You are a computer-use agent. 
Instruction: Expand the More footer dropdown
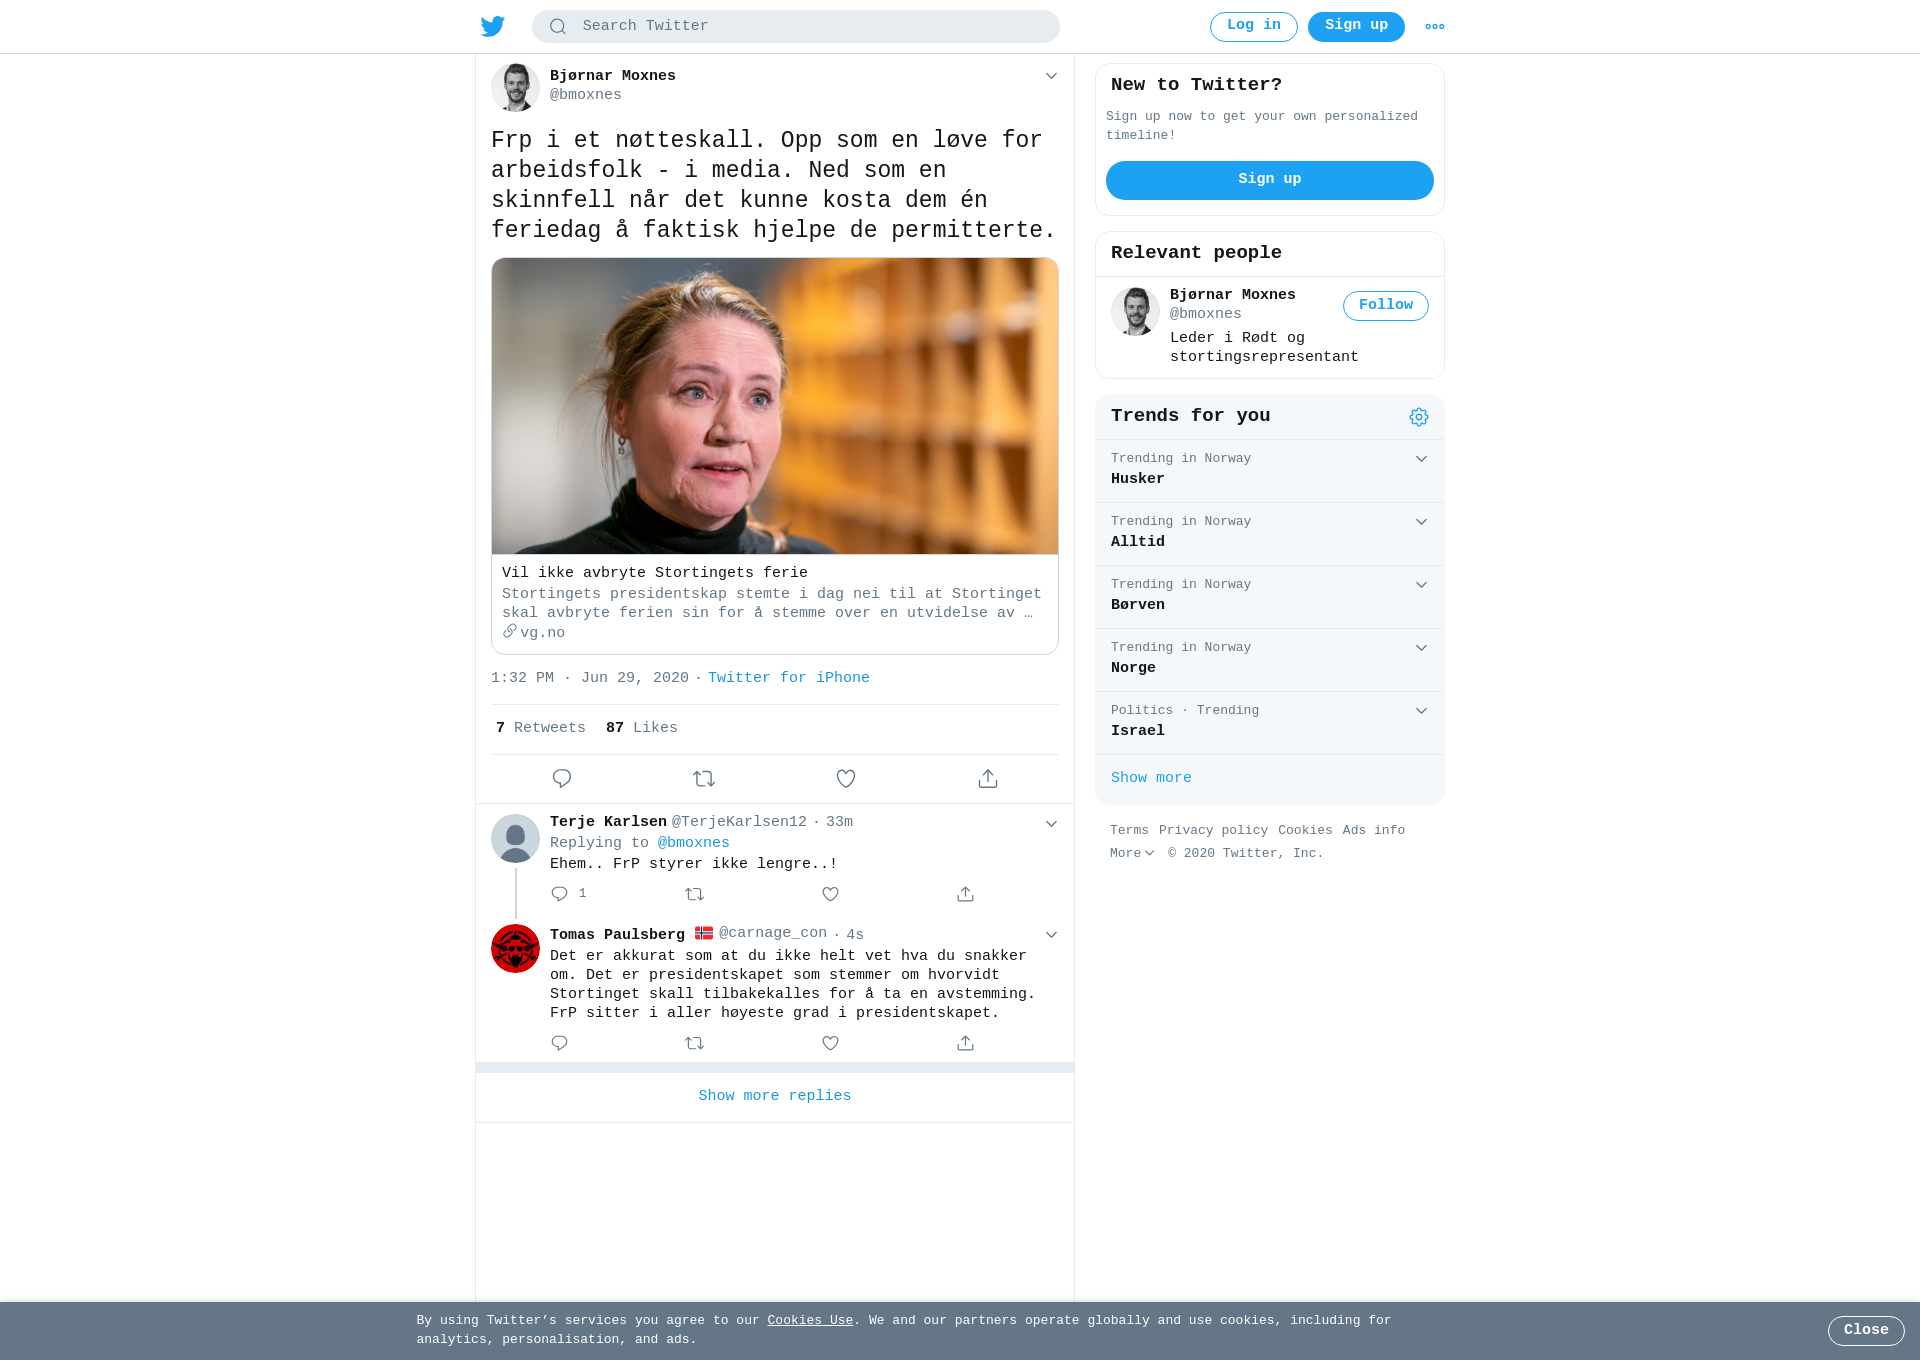pyautogui.click(x=1132, y=853)
